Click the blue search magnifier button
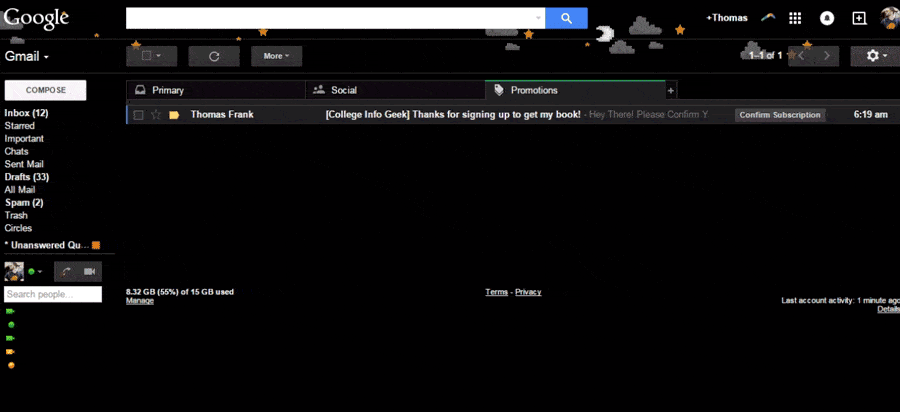Viewport: 900px width, 412px height. [566, 18]
